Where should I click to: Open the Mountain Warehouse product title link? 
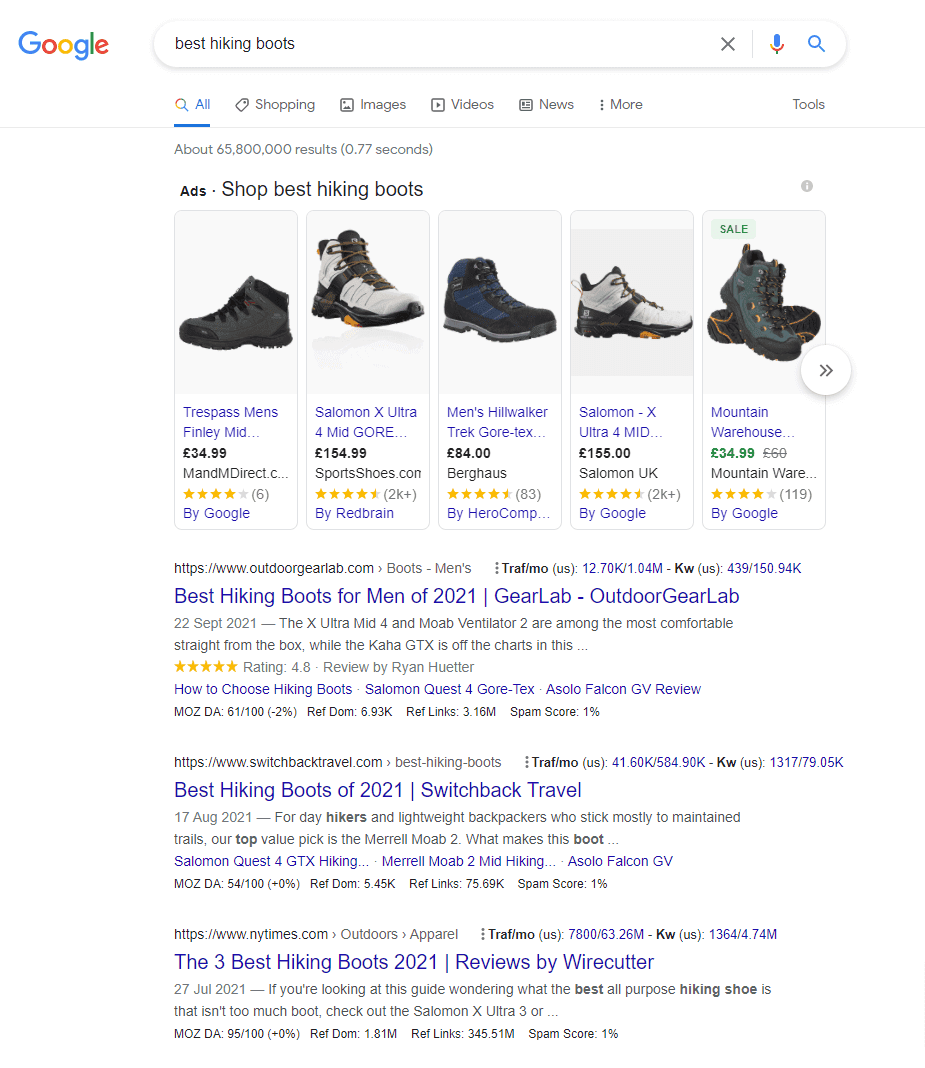pos(752,422)
